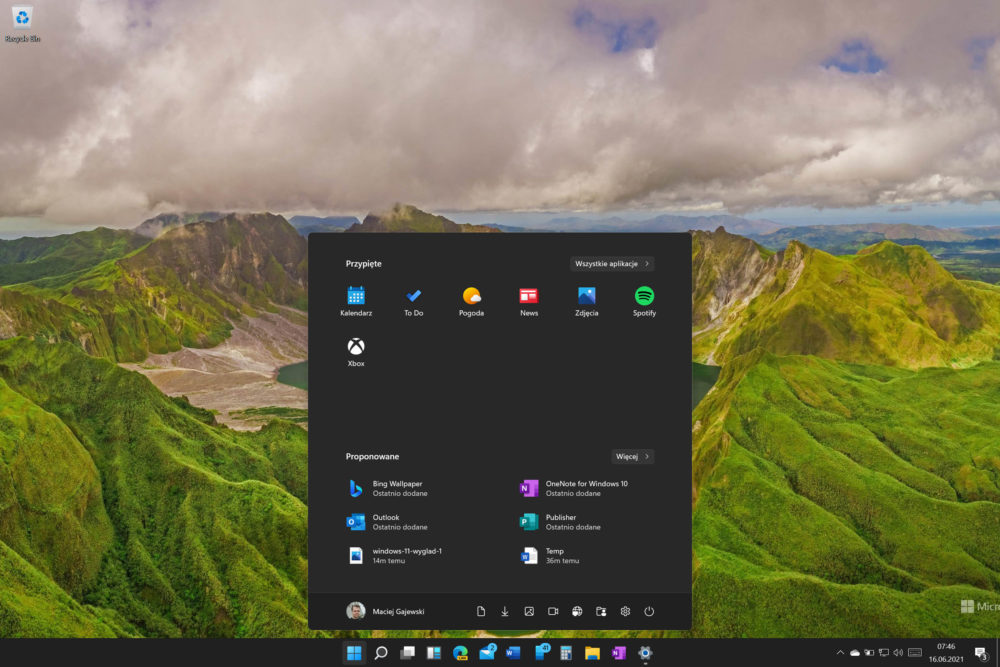Open OneDrive cloud tray icon
The width and height of the screenshot is (1000, 667).
[x=855, y=652]
